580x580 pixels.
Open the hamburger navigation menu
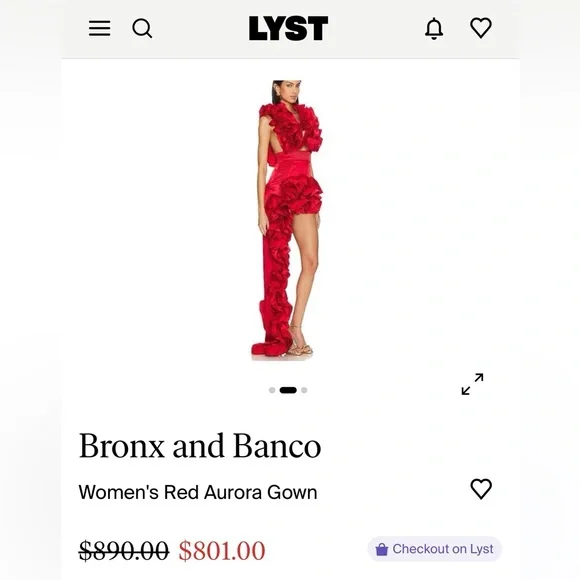click(x=100, y=28)
